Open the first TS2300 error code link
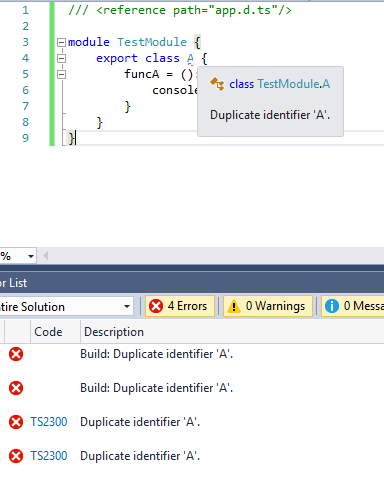Viewport: 384px width, 477px height. [x=49, y=422]
